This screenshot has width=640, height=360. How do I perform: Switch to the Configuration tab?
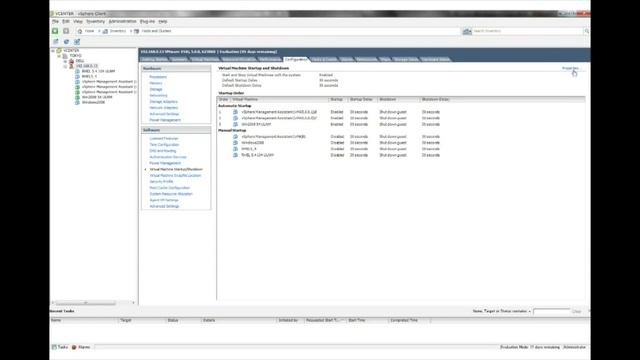(296, 59)
